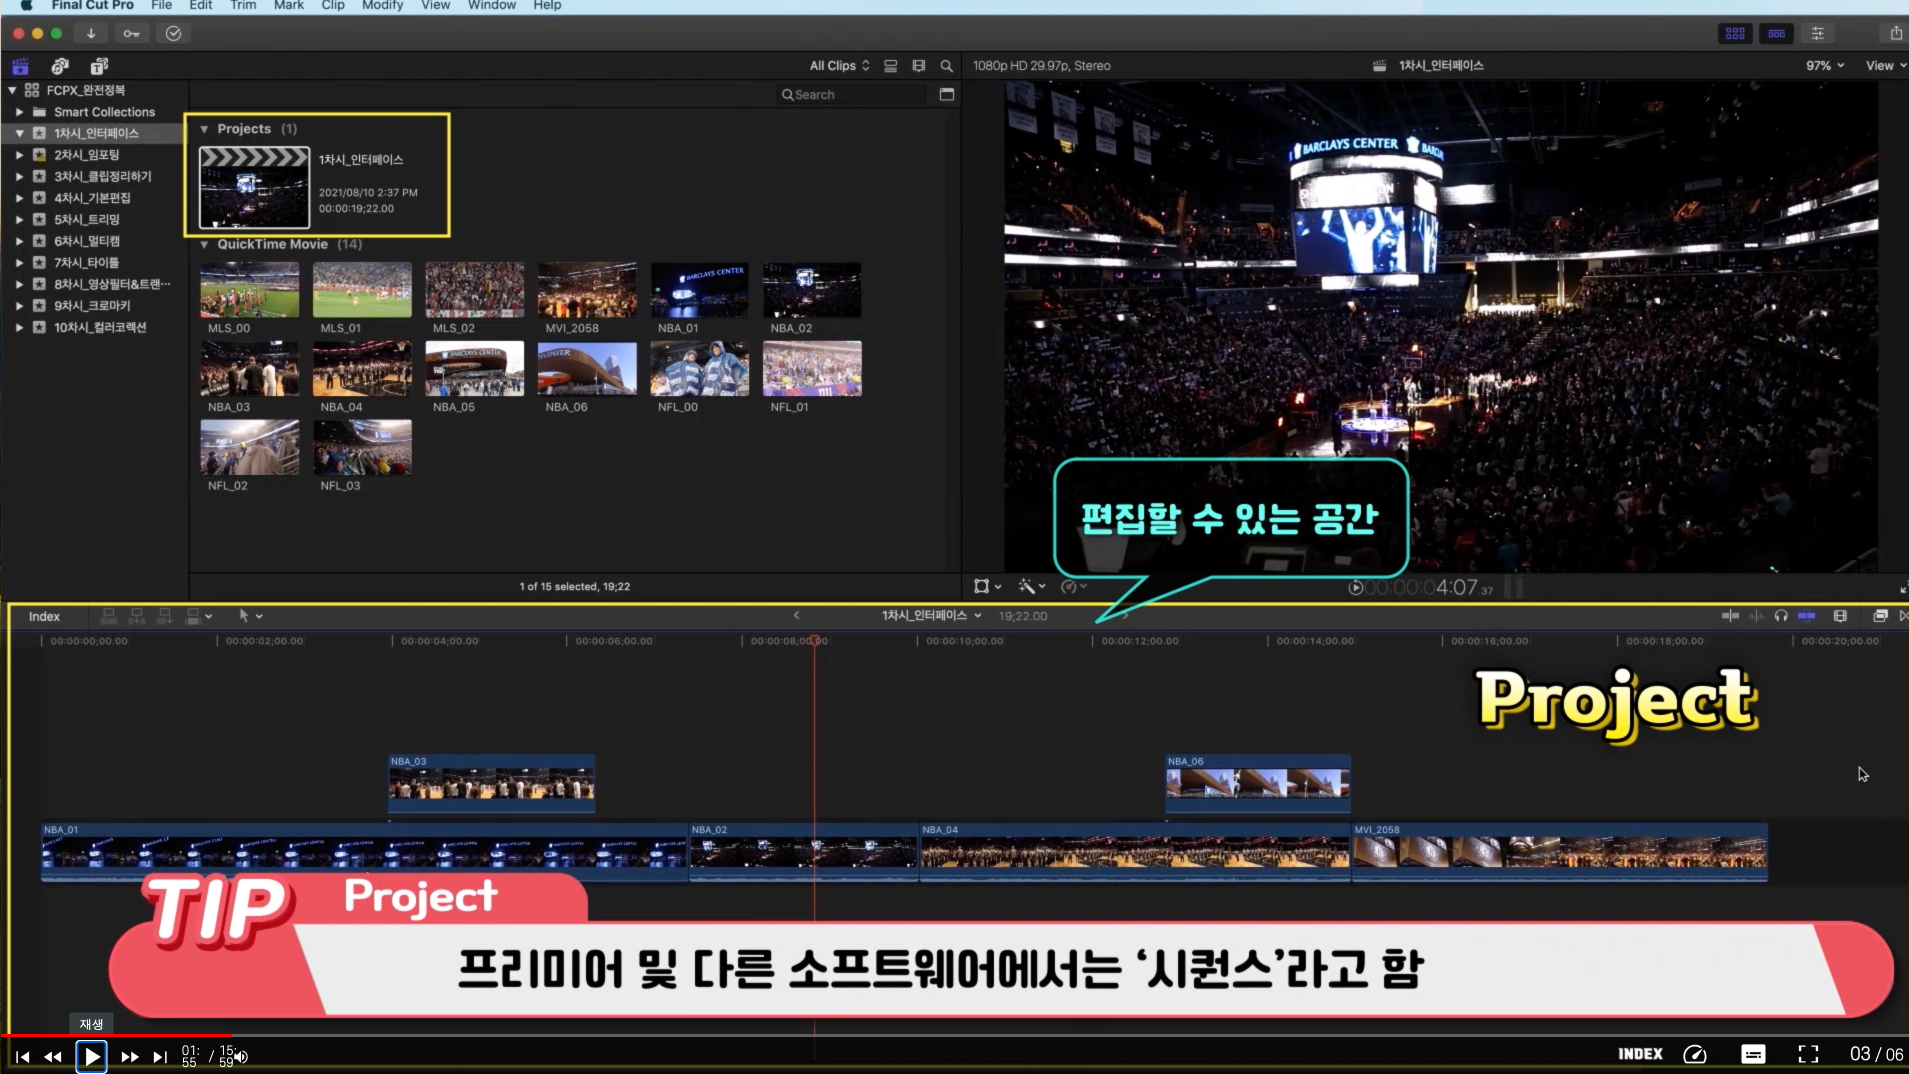The height and width of the screenshot is (1074, 1909).
Task: Open the All Clips filter dropdown
Action: [839, 66]
